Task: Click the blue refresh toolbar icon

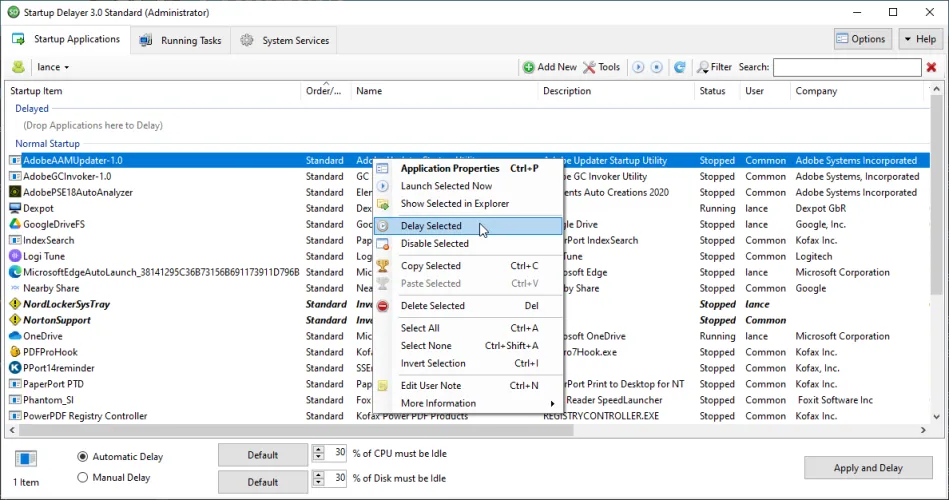Action: pos(680,67)
